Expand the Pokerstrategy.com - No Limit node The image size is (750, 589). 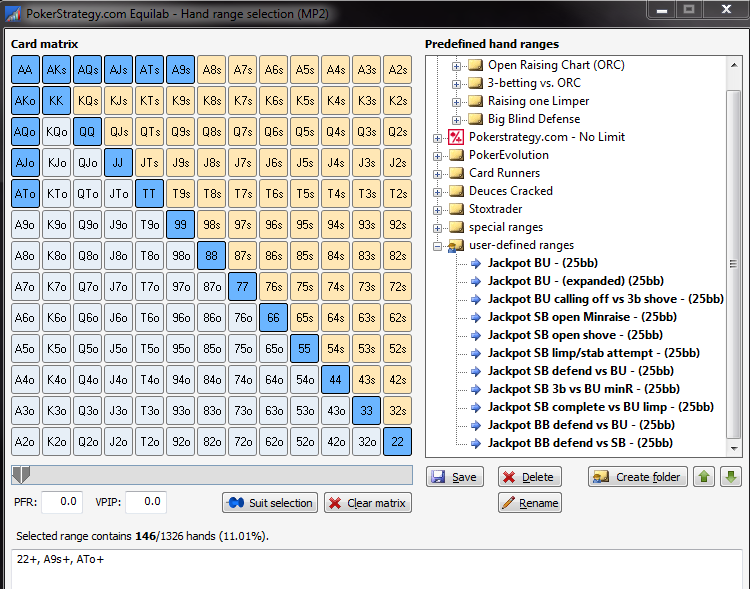[x=437, y=138]
